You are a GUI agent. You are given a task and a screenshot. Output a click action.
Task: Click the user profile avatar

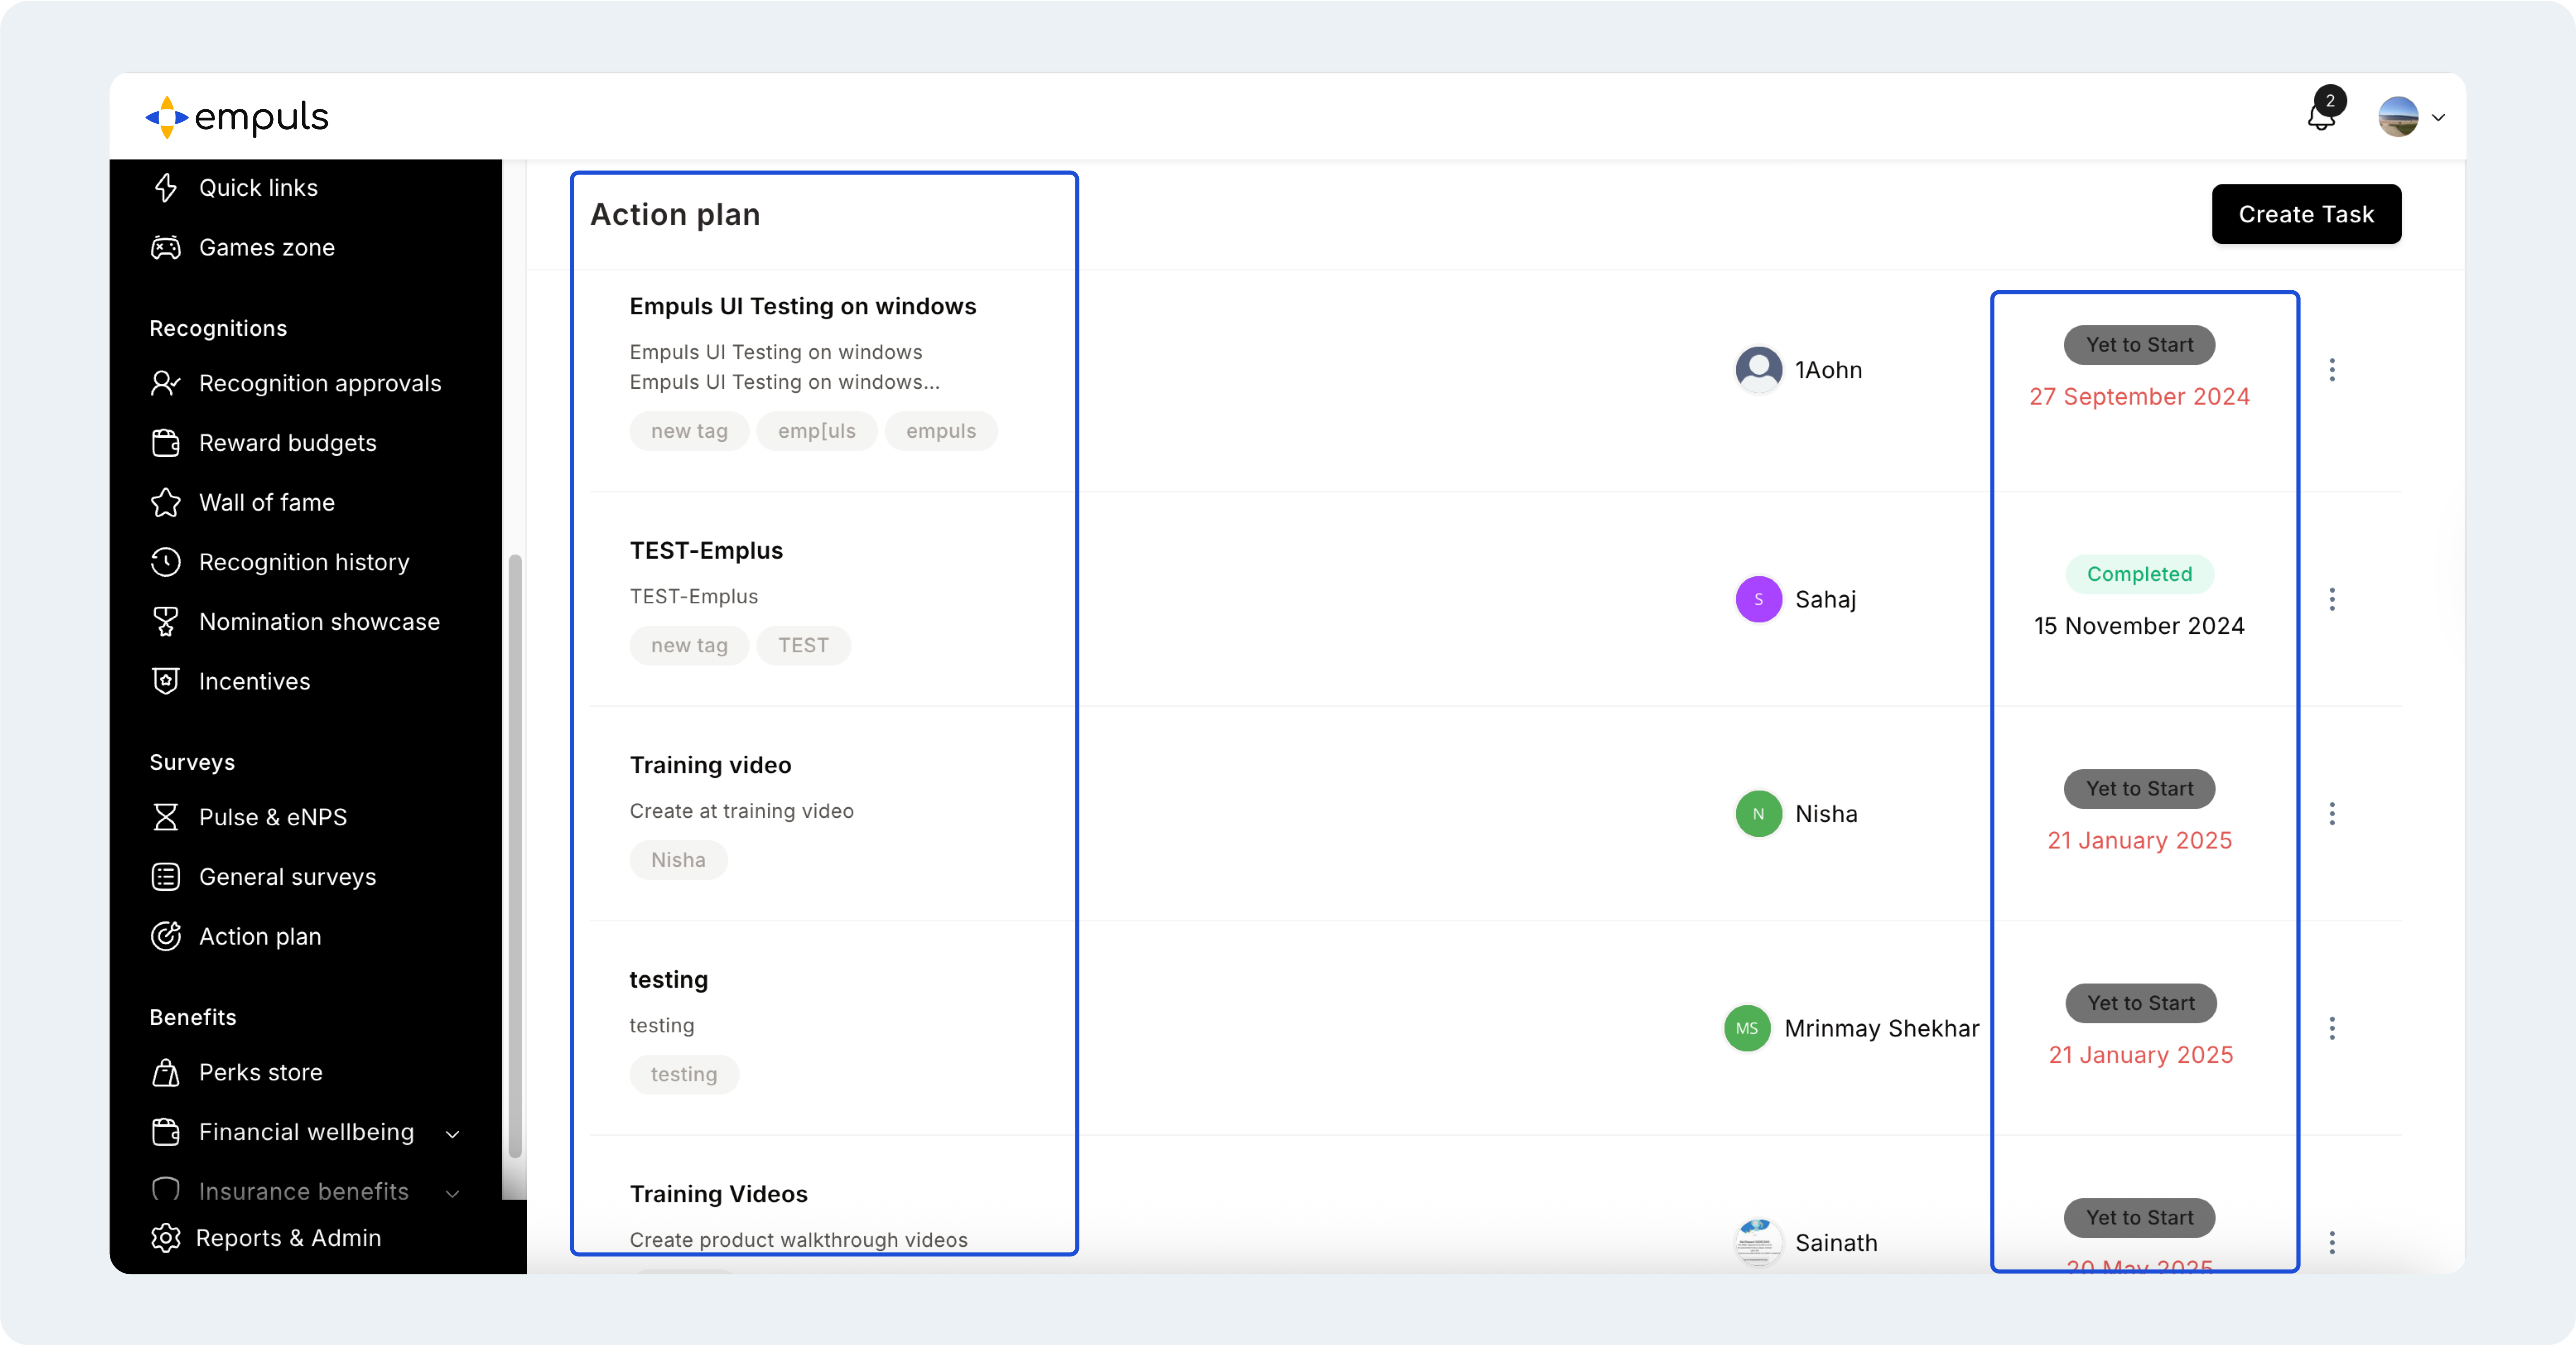point(2398,117)
